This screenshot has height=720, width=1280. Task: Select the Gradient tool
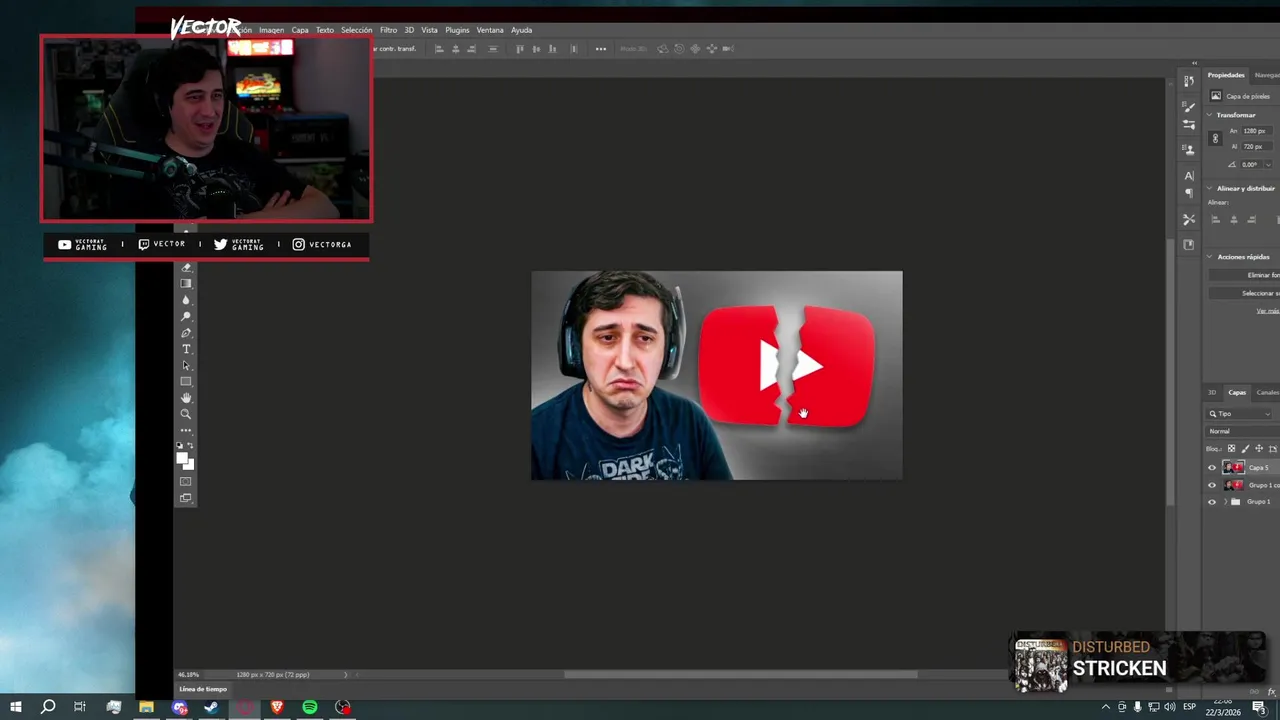[x=186, y=284]
